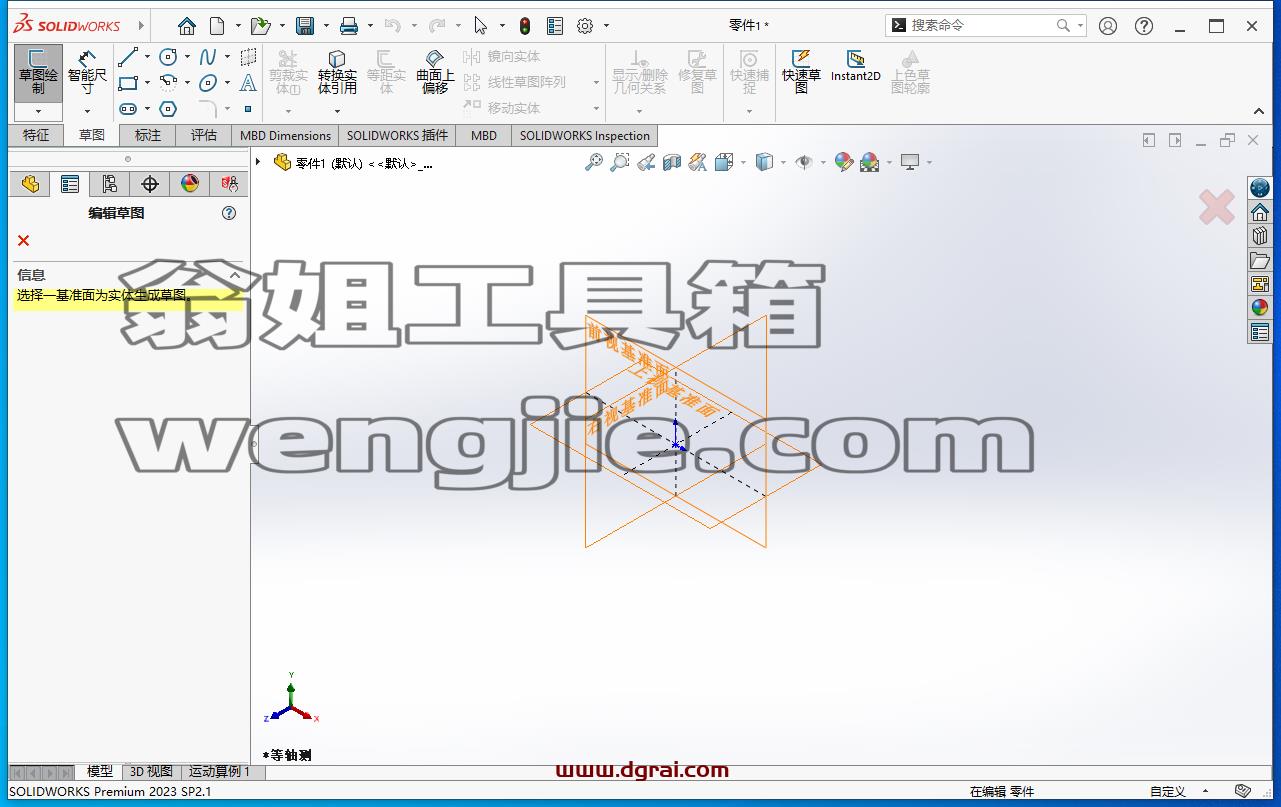Expand the Sketch (草图绘制) button dropdown arrow
The image size is (1281, 807).
click(x=38, y=111)
